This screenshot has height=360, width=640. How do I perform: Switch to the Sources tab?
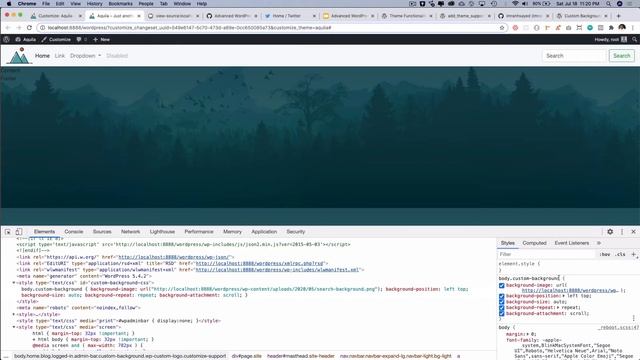pyautogui.click(x=102, y=231)
